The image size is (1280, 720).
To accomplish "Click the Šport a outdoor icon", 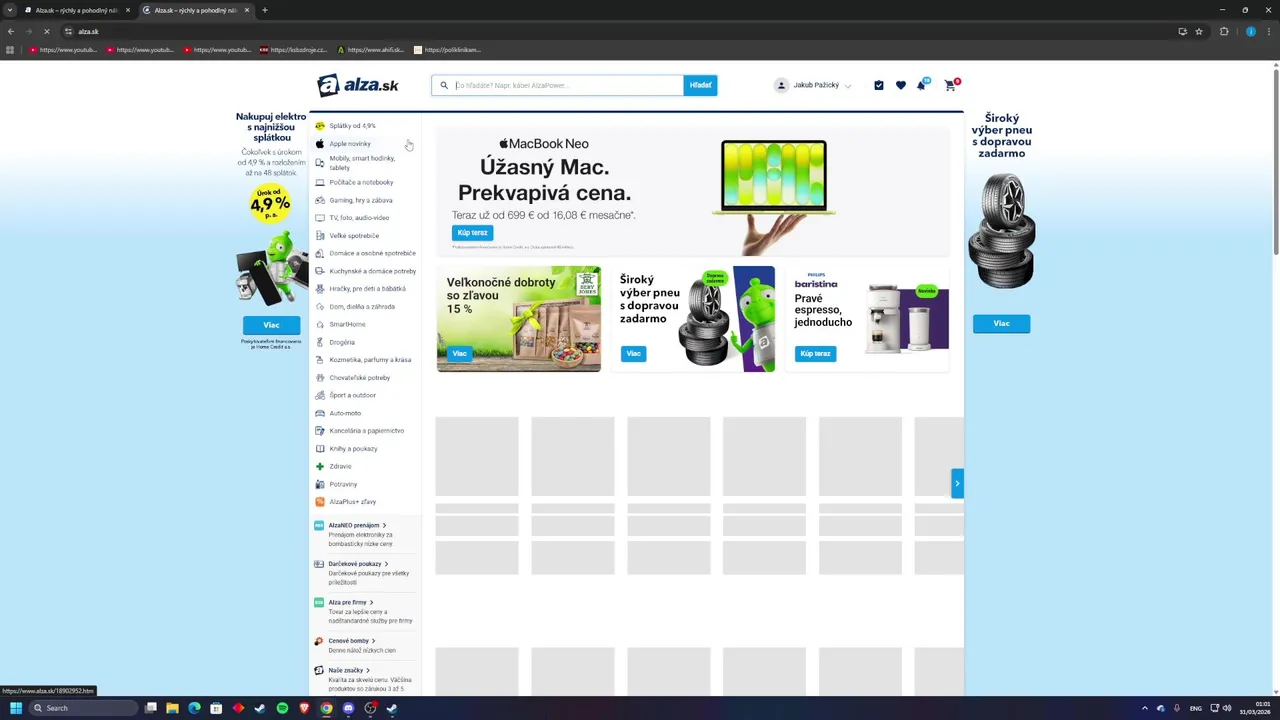I will pyautogui.click(x=320, y=395).
